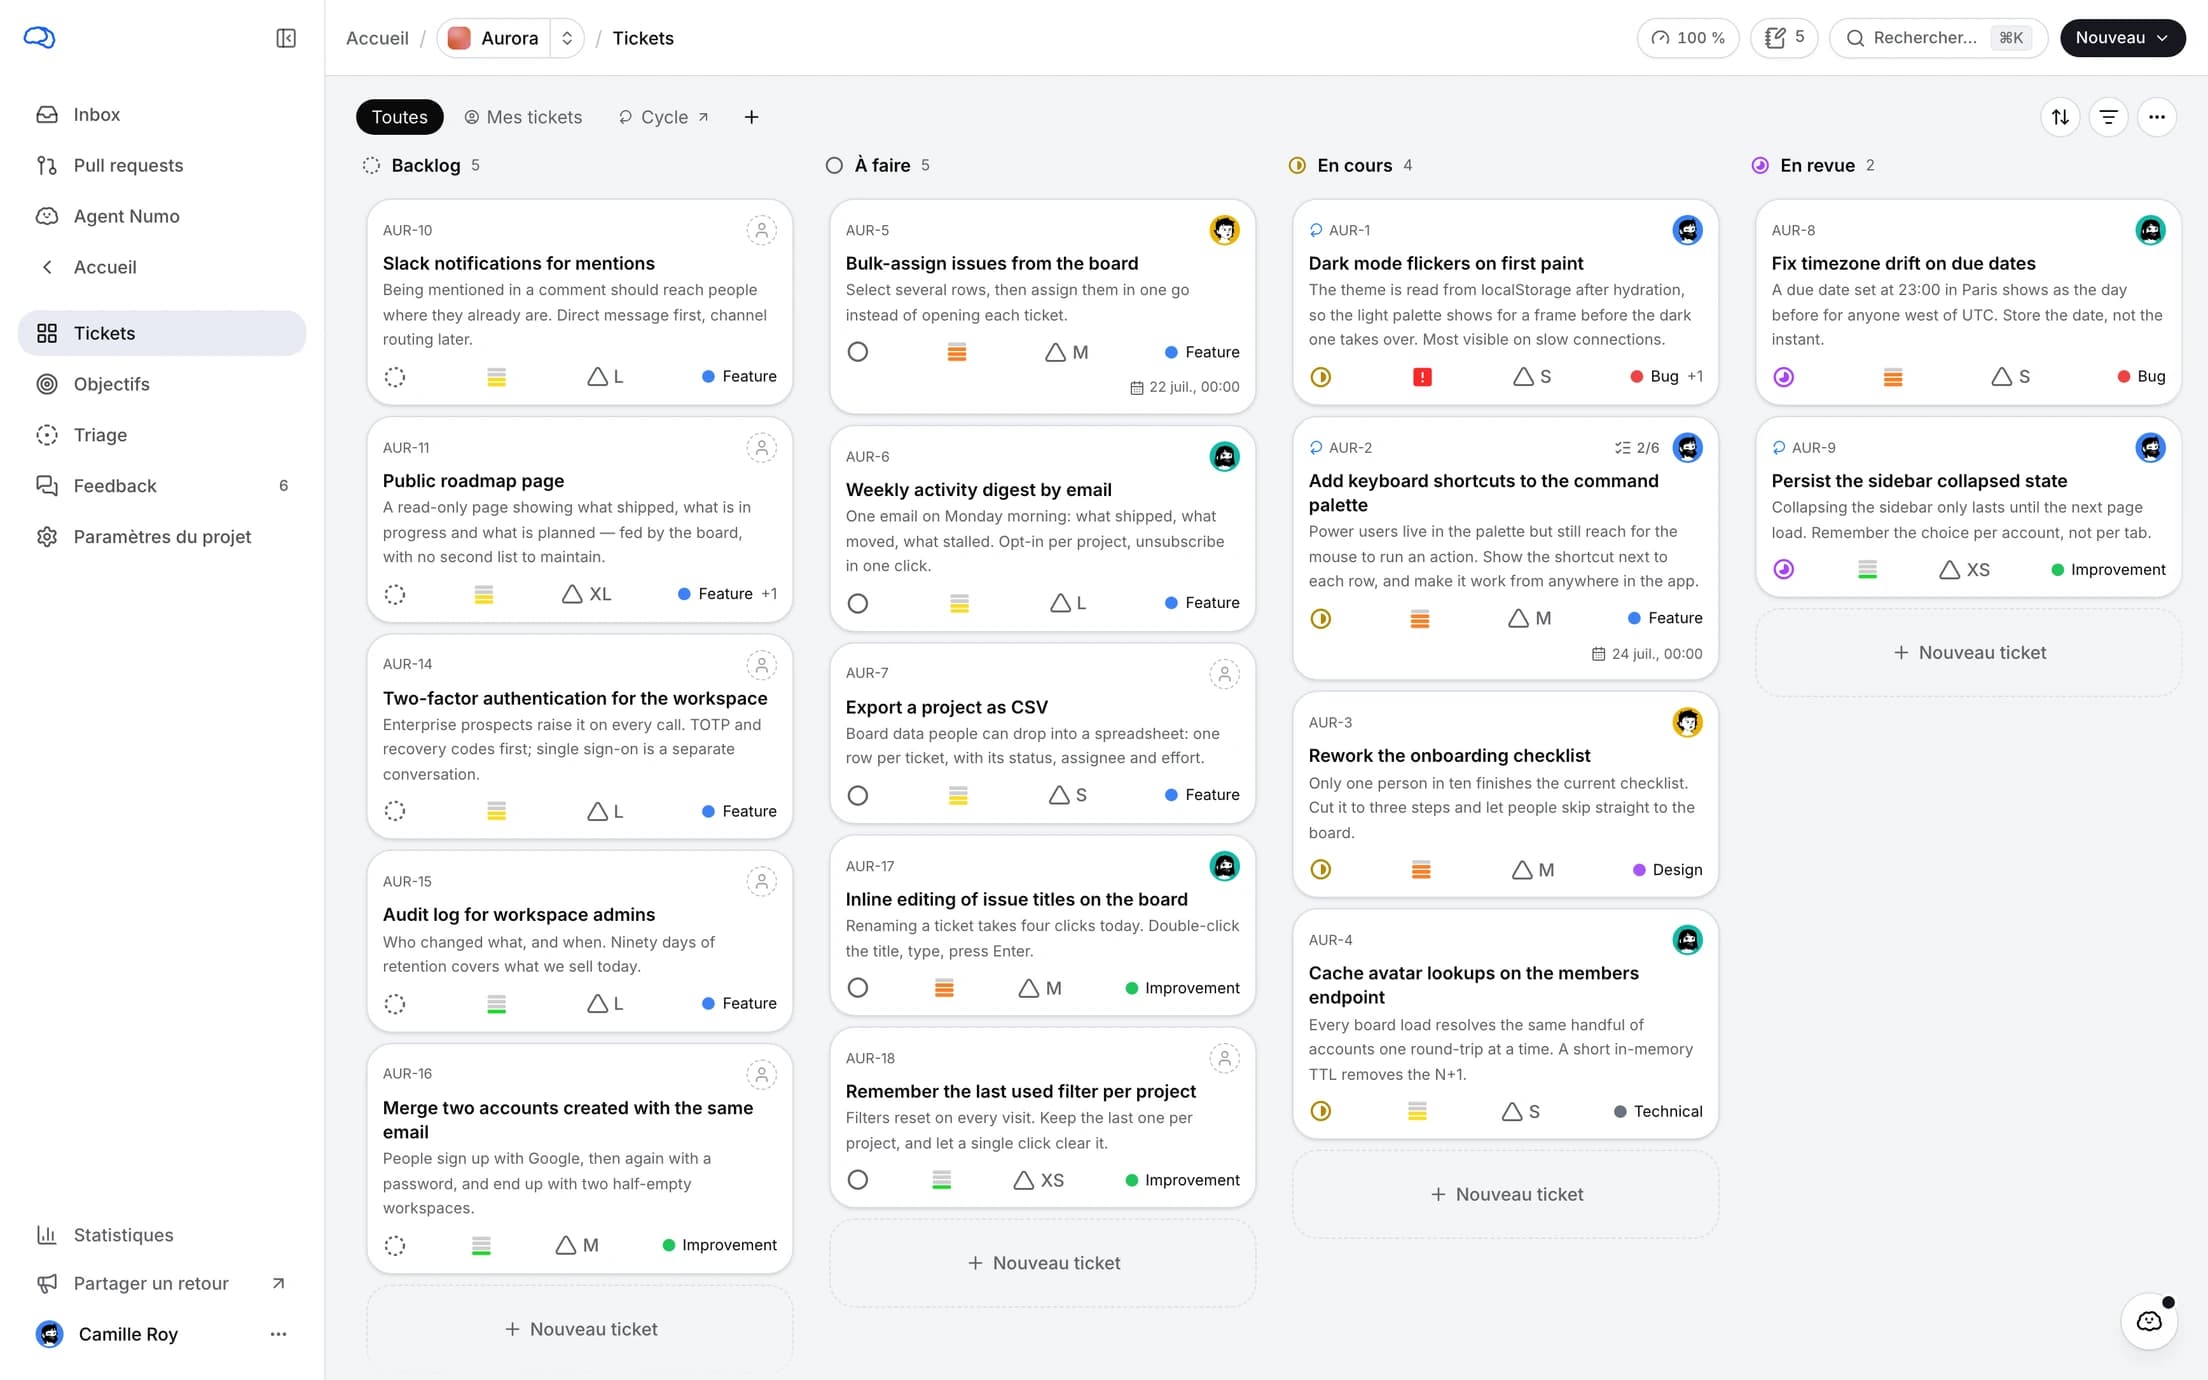The width and height of the screenshot is (2208, 1380).
Task: Add Nouveau ticket in En cours column
Action: pyautogui.click(x=1506, y=1194)
